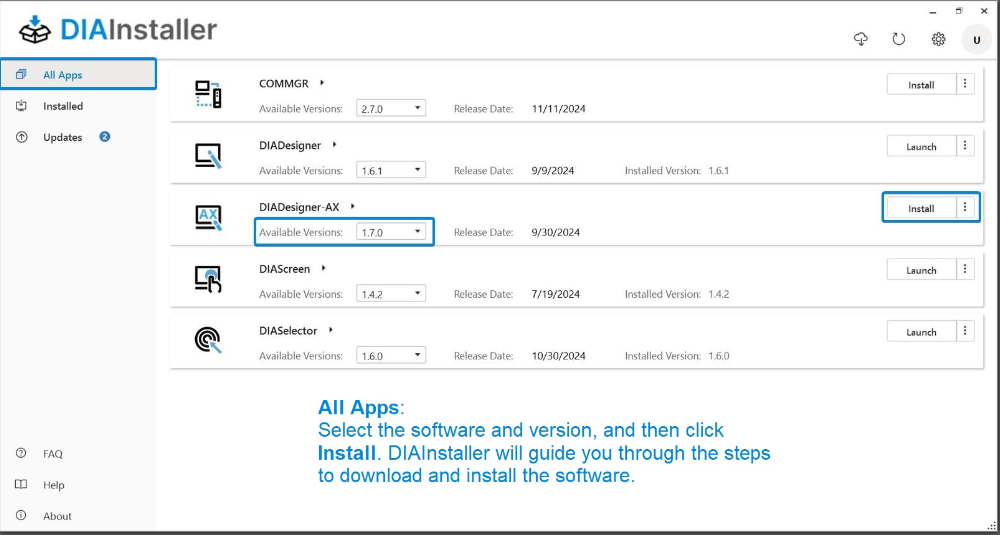This screenshot has height=535, width=1000.
Task: Open more options for DIASelector
Action: (x=966, y=332)
